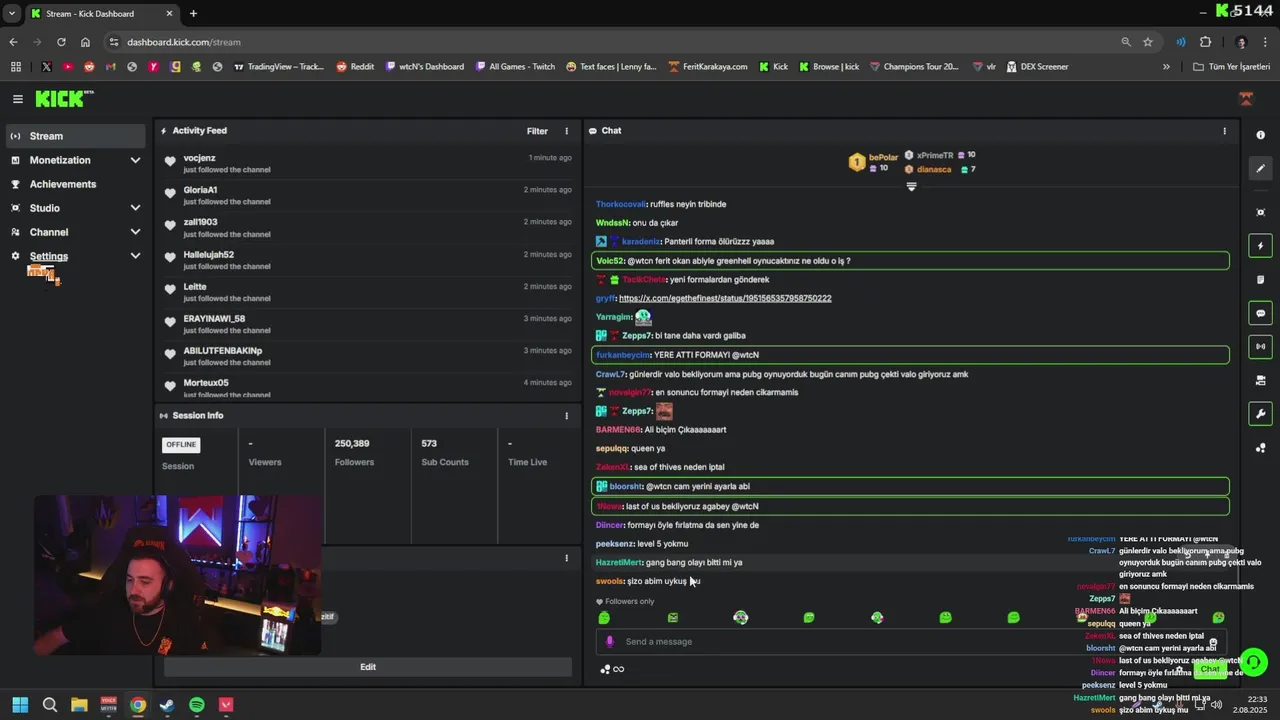This screenshot has height=720, width=1280.
Task: Collapse the chat leaderboard chevron under bePolar
Action: pyautogui.click(x=911, y=187)
